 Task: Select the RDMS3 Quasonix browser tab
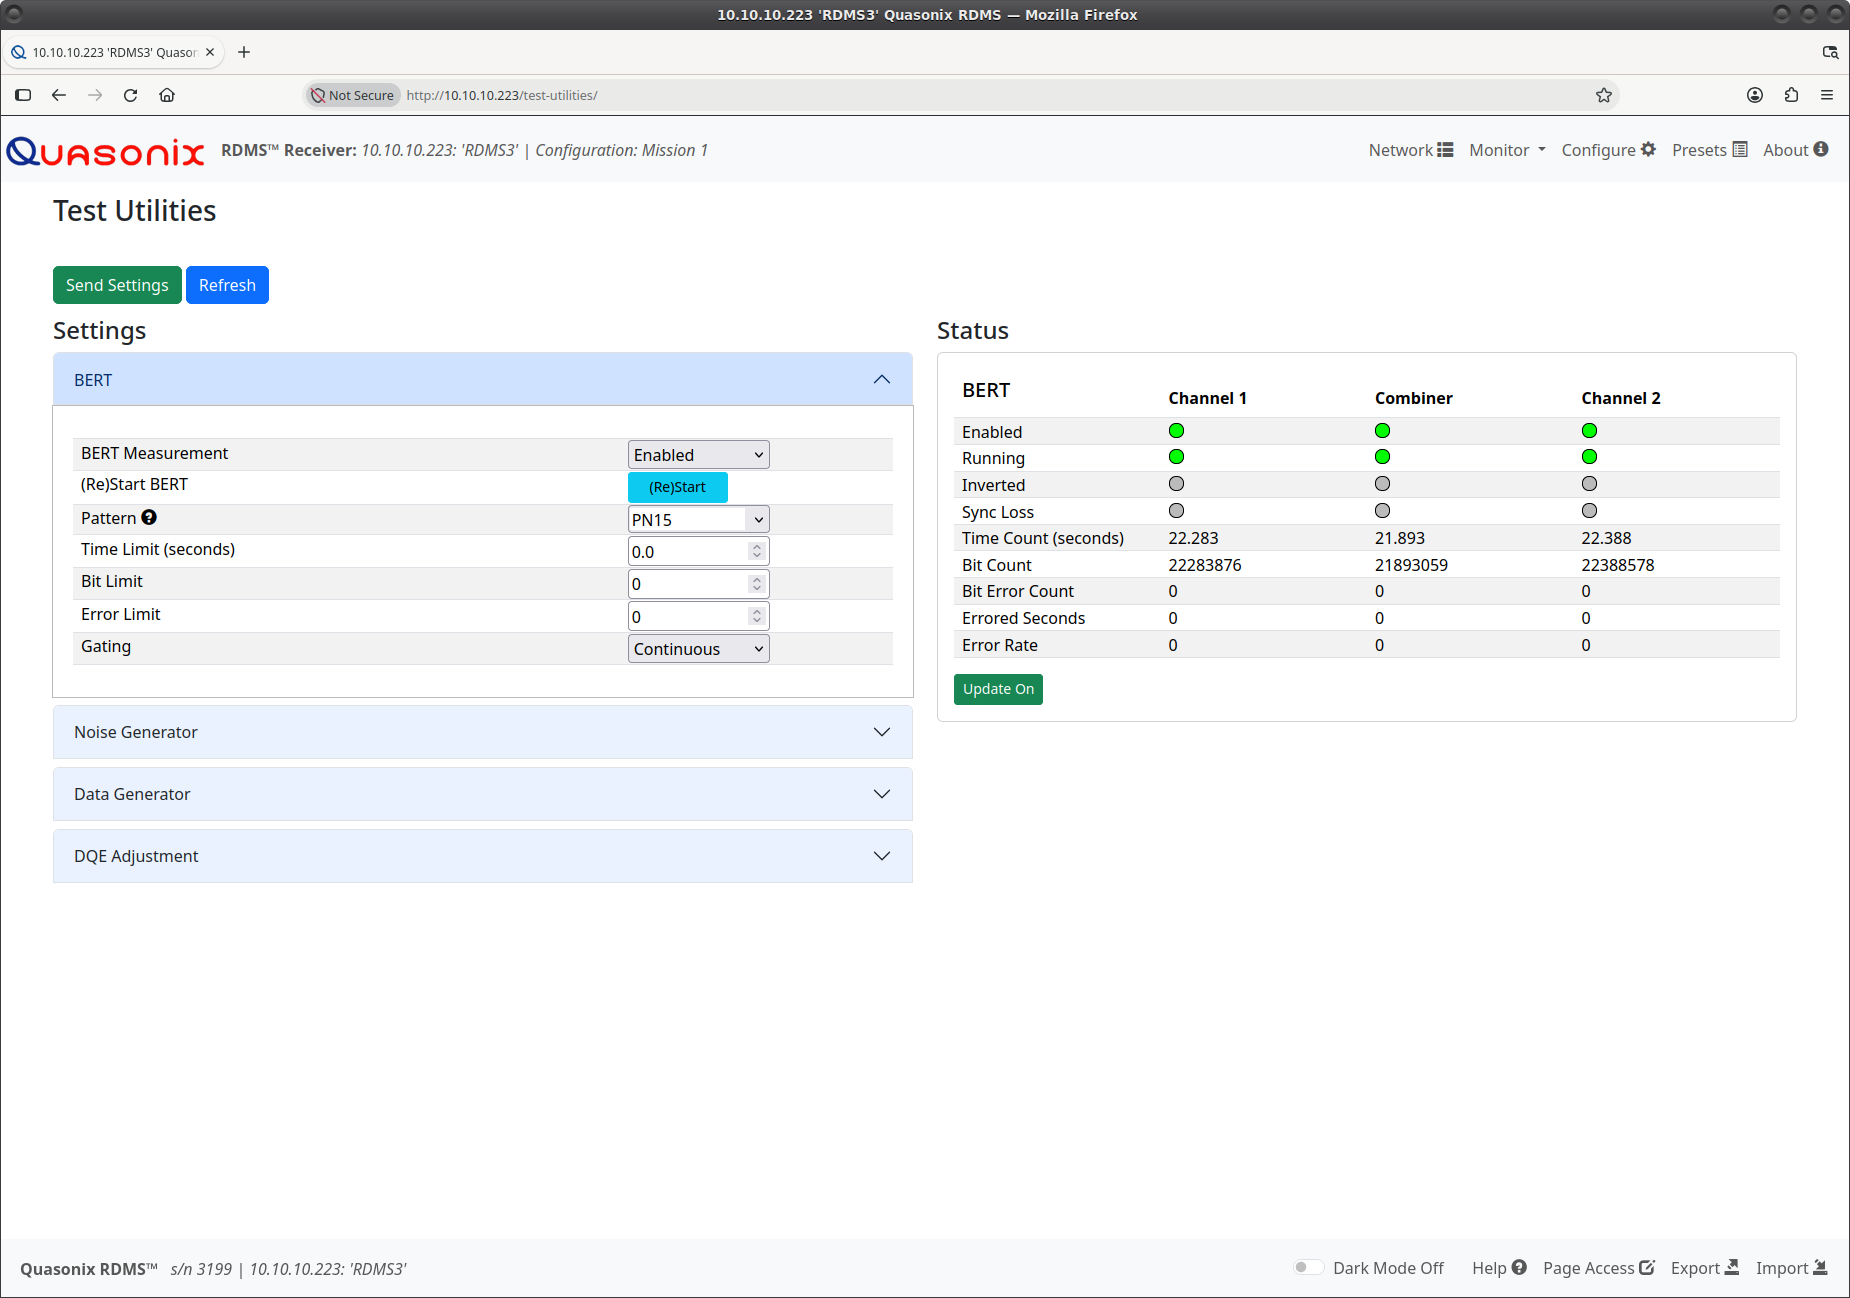coord(113,52)
